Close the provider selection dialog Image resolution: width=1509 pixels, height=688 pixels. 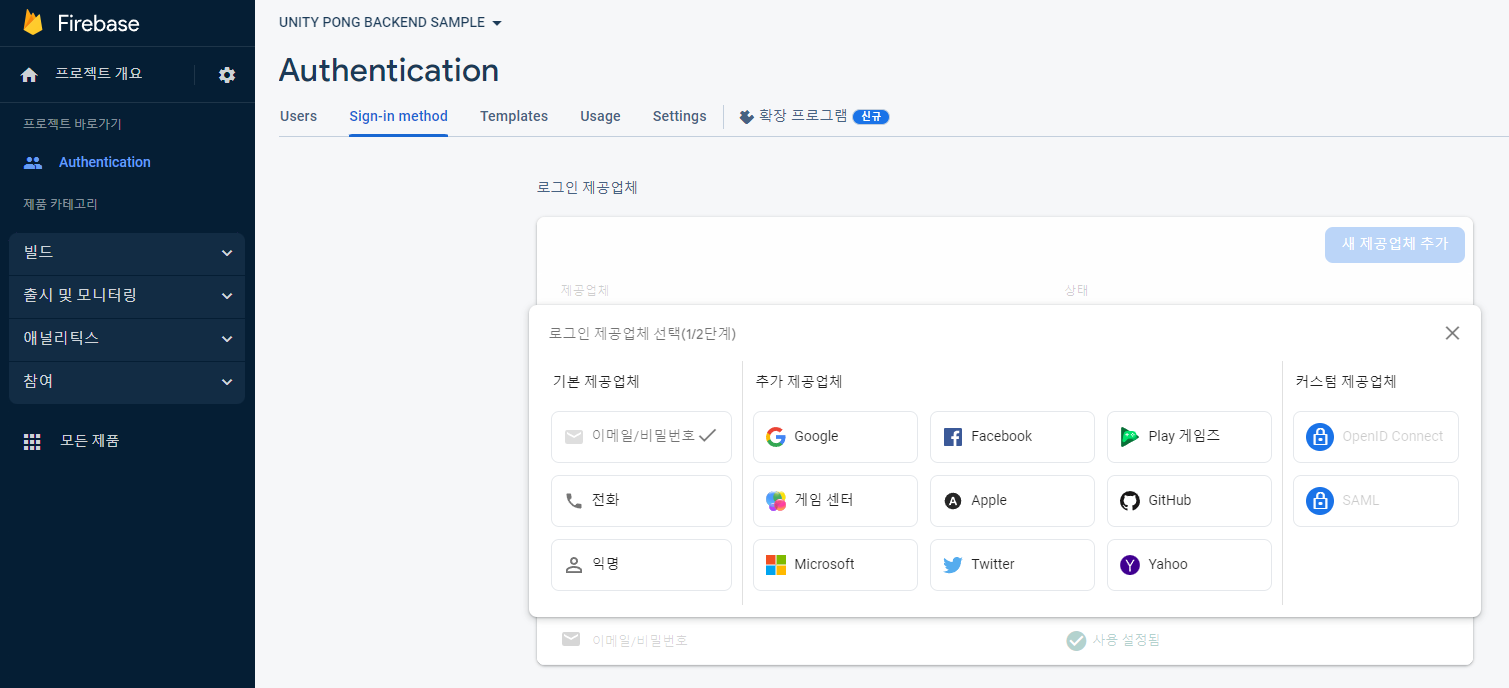point(1453,333)
